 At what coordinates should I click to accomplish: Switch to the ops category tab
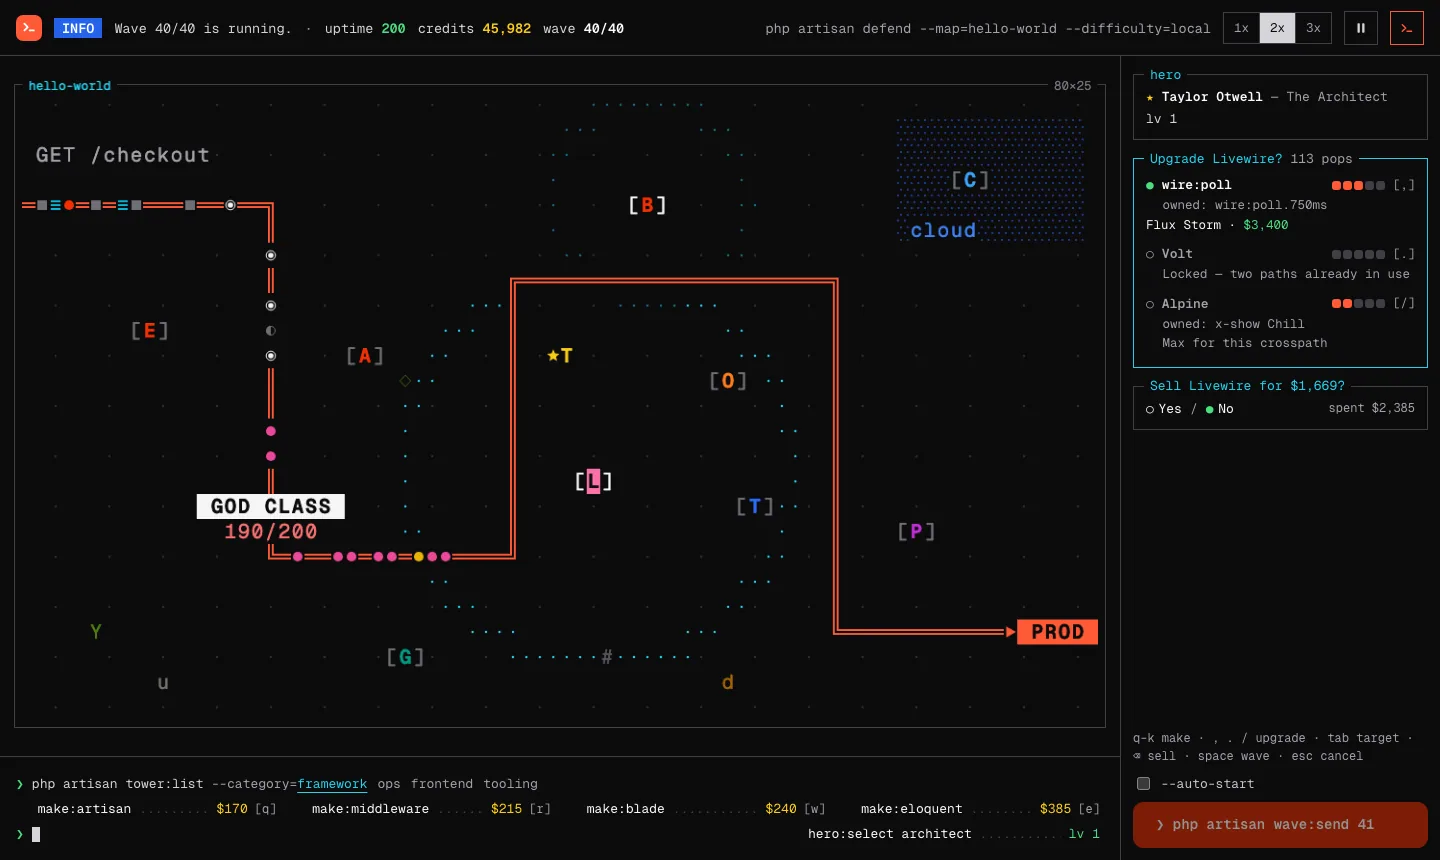(389, 784)
